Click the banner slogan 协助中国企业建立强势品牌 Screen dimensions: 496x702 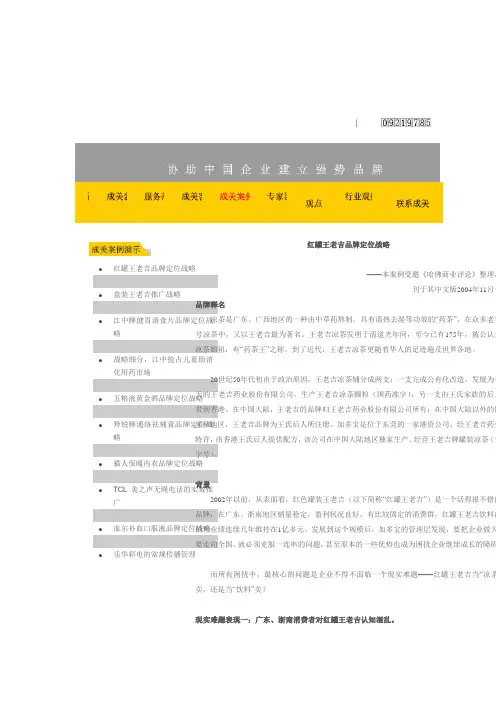tap(275, 170)
